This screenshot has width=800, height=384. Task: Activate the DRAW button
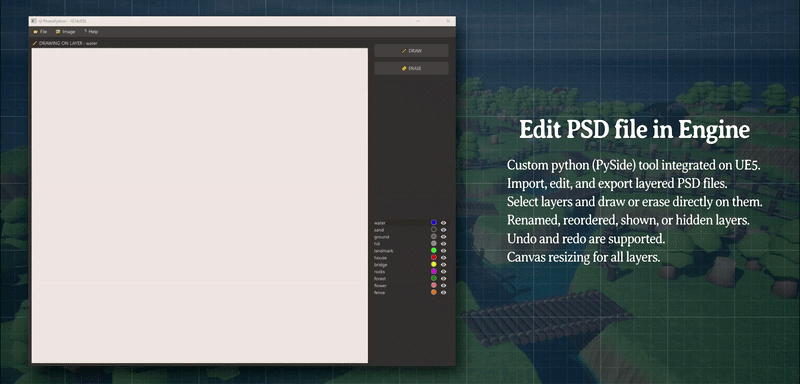[411, 50]
